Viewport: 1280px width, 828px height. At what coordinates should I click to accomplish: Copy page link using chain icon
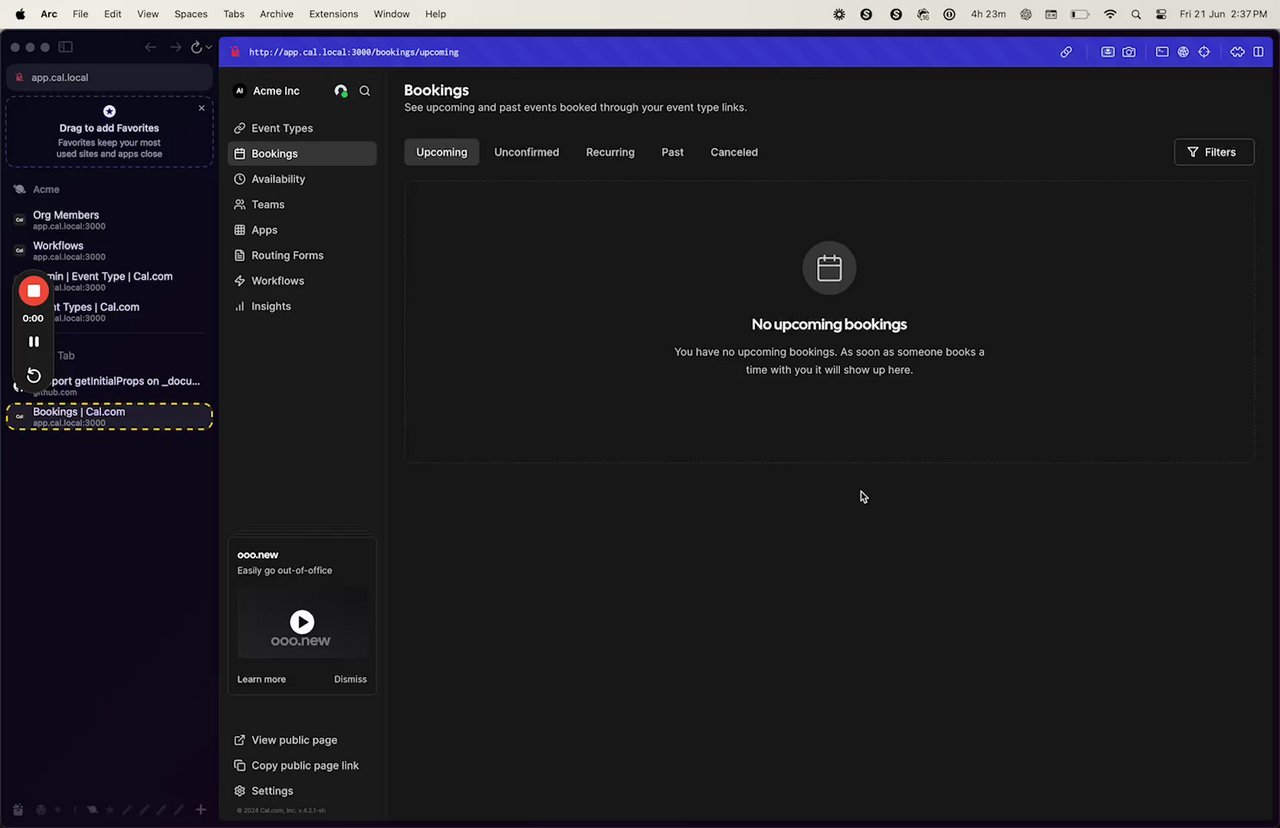click(1066, 52)
